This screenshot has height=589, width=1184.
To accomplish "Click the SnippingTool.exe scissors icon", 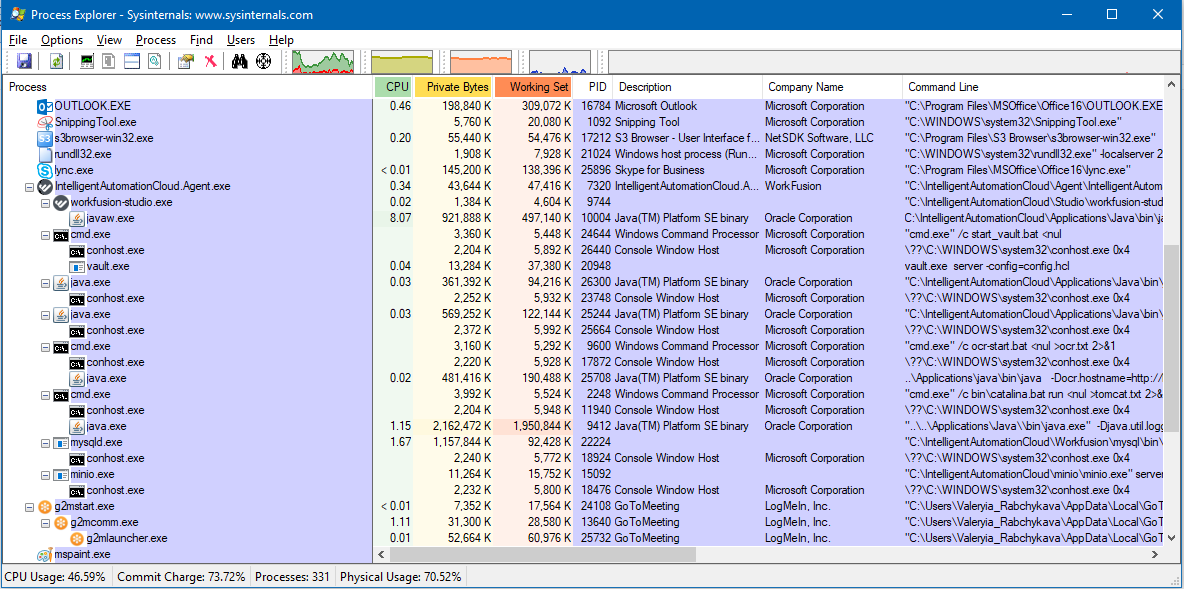I will [x=45, y=122].
